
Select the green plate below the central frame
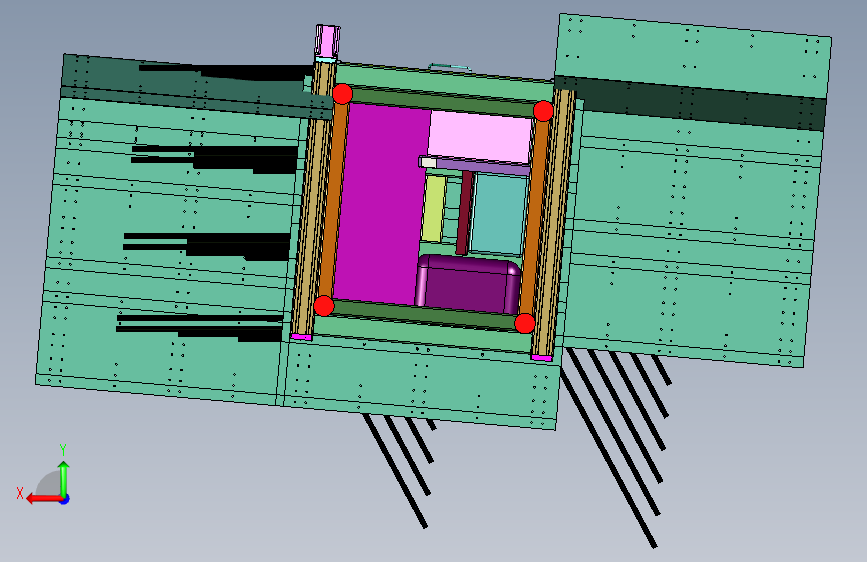click(x=420, y=382)
